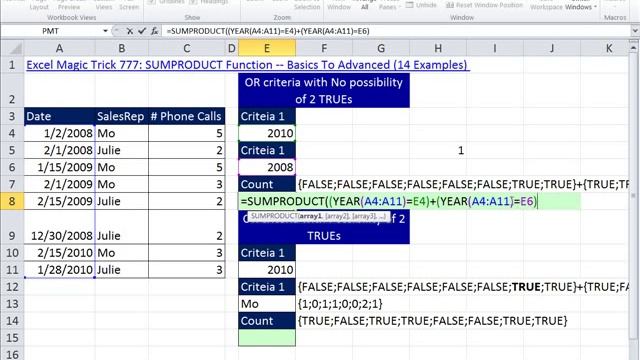The height and width of the screenshot is (360, 640).
Task: Click the Unhide window button in the ribbon
Action: pyautogui.click(x=422, y=5)
